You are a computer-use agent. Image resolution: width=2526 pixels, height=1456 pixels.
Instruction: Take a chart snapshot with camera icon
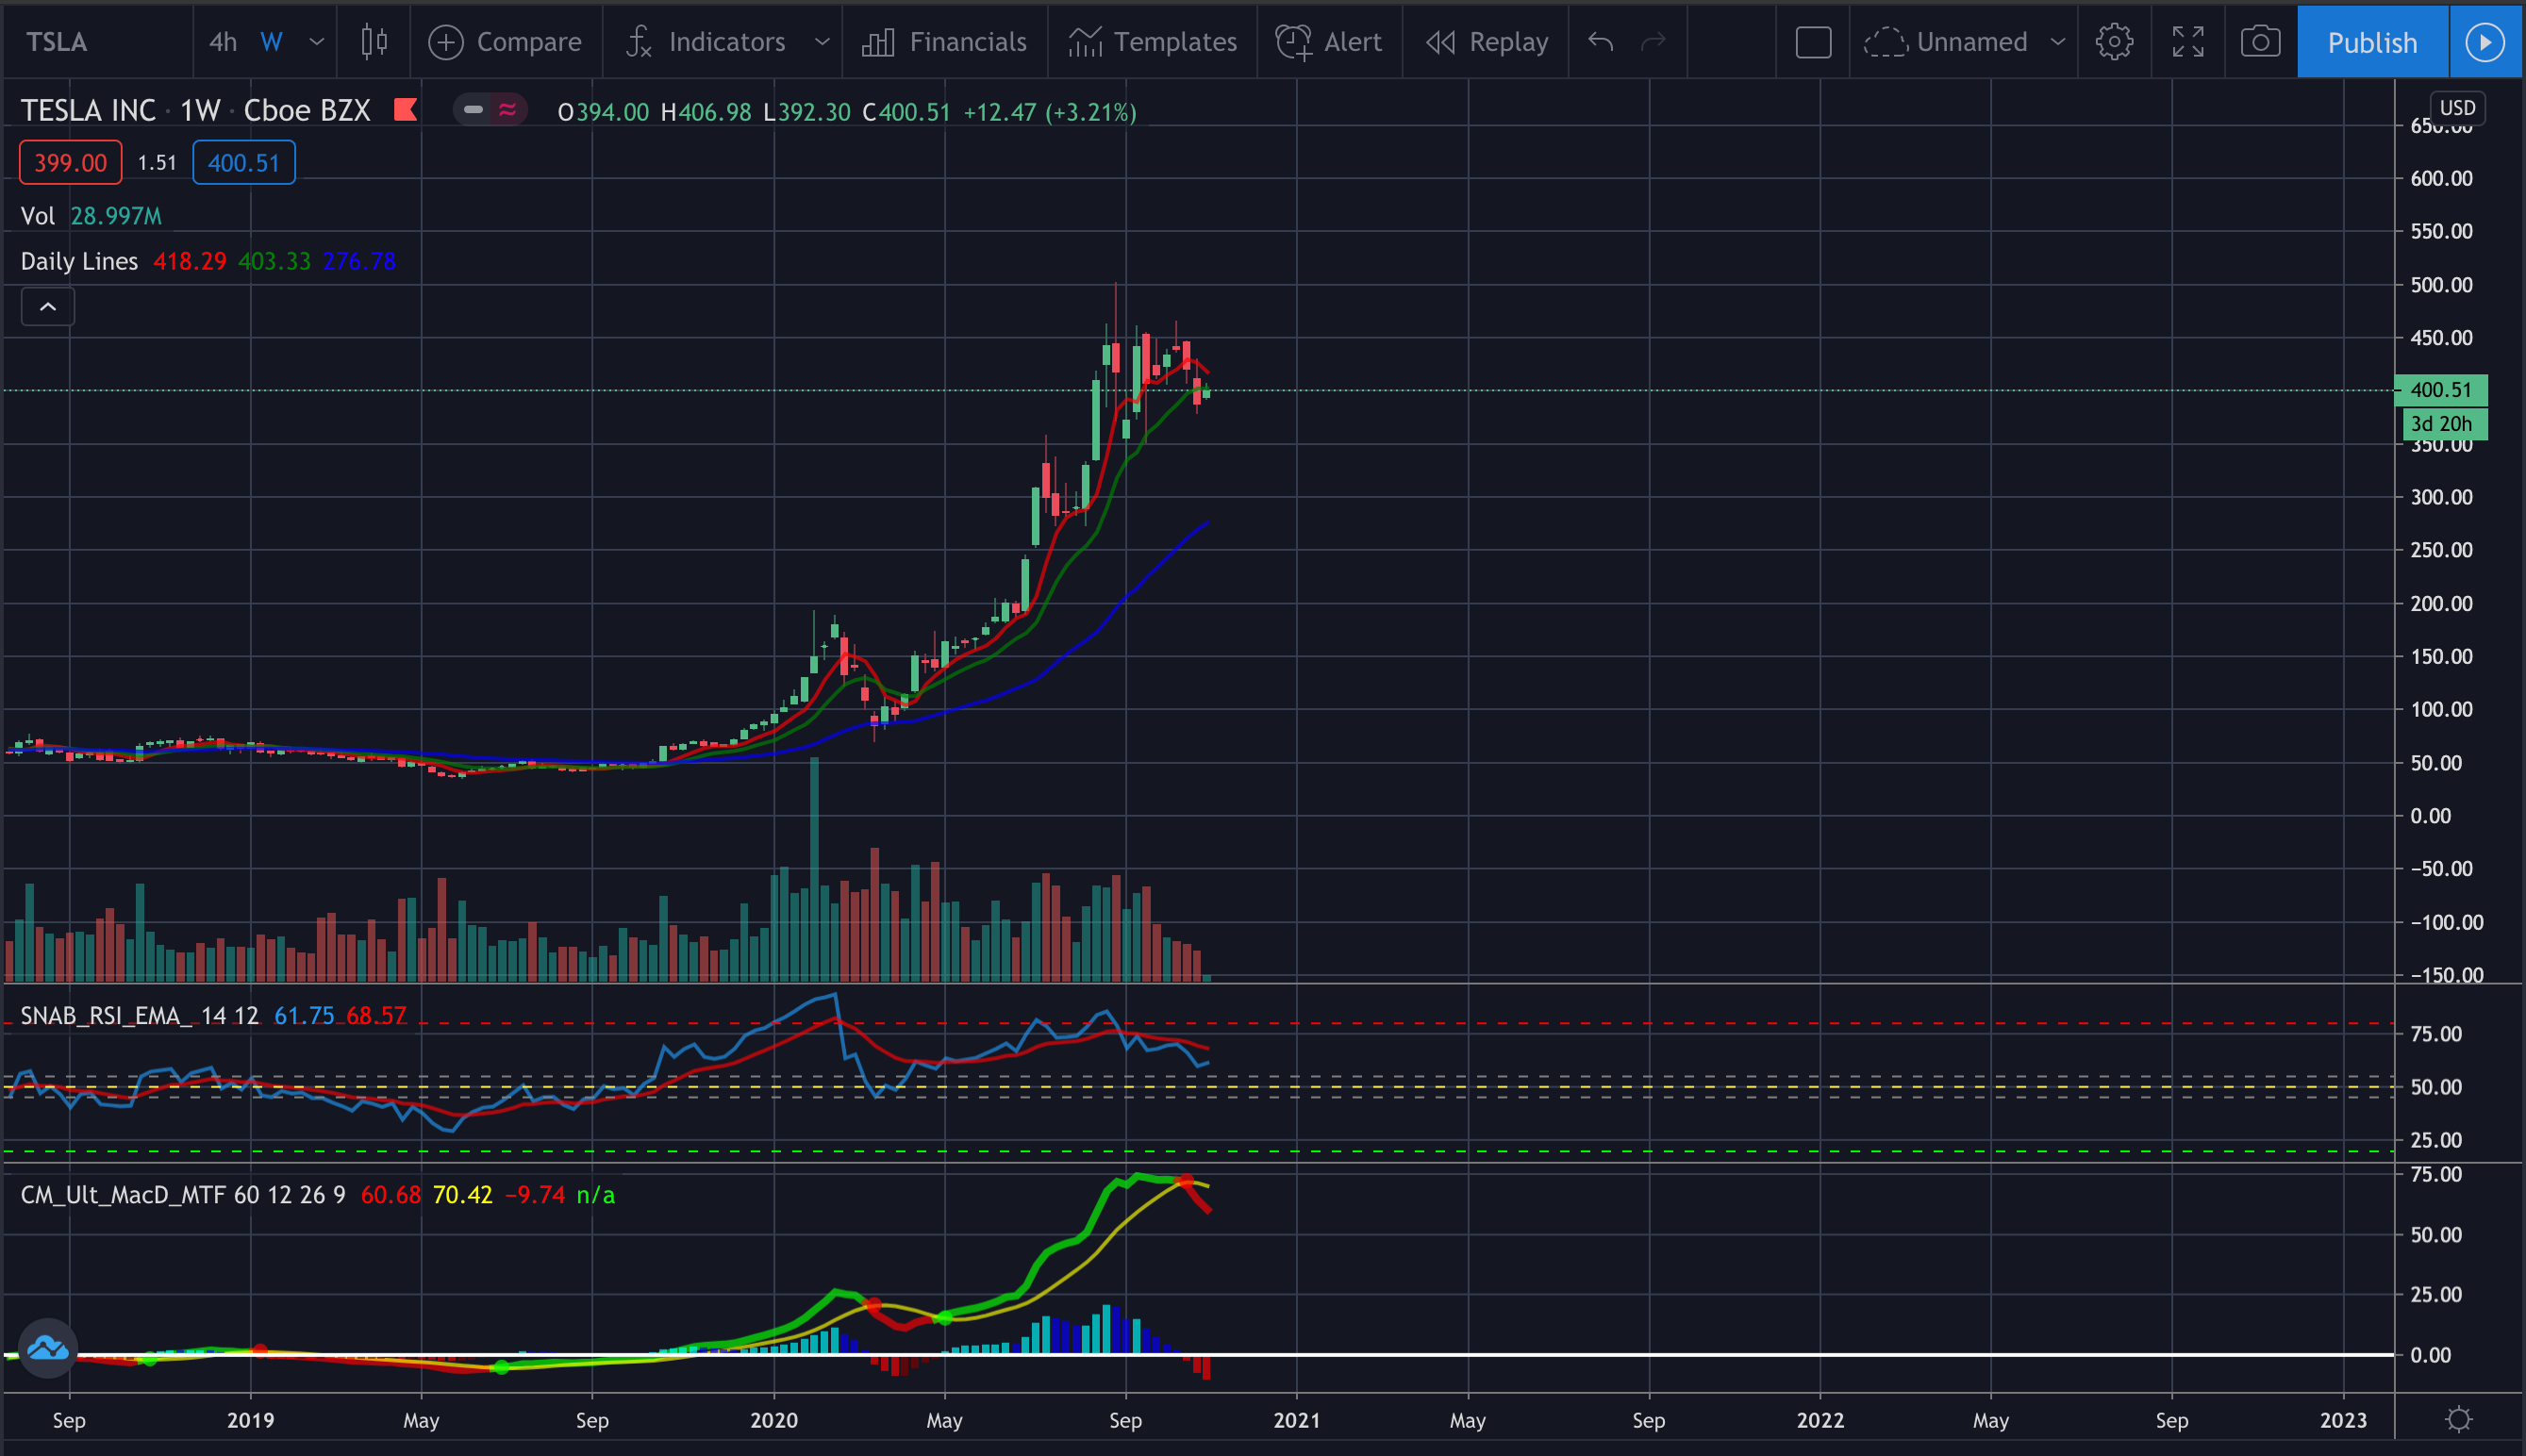[2260, 42]
